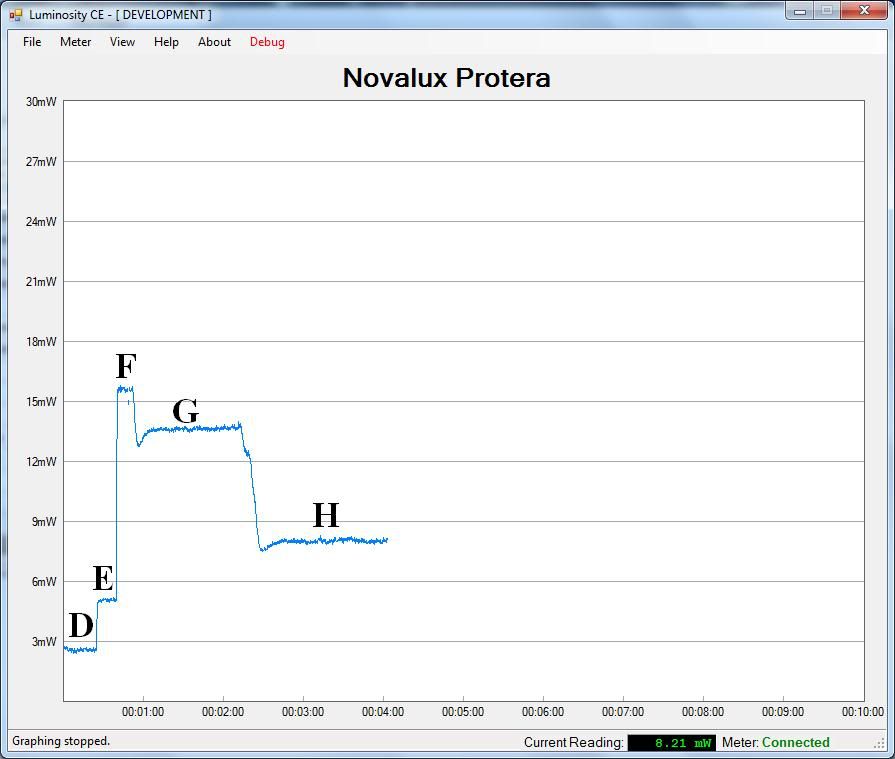The width and height of the screenshot is (895, 759).
Task: Open the Help menu
Action: [x=166, y=42]
